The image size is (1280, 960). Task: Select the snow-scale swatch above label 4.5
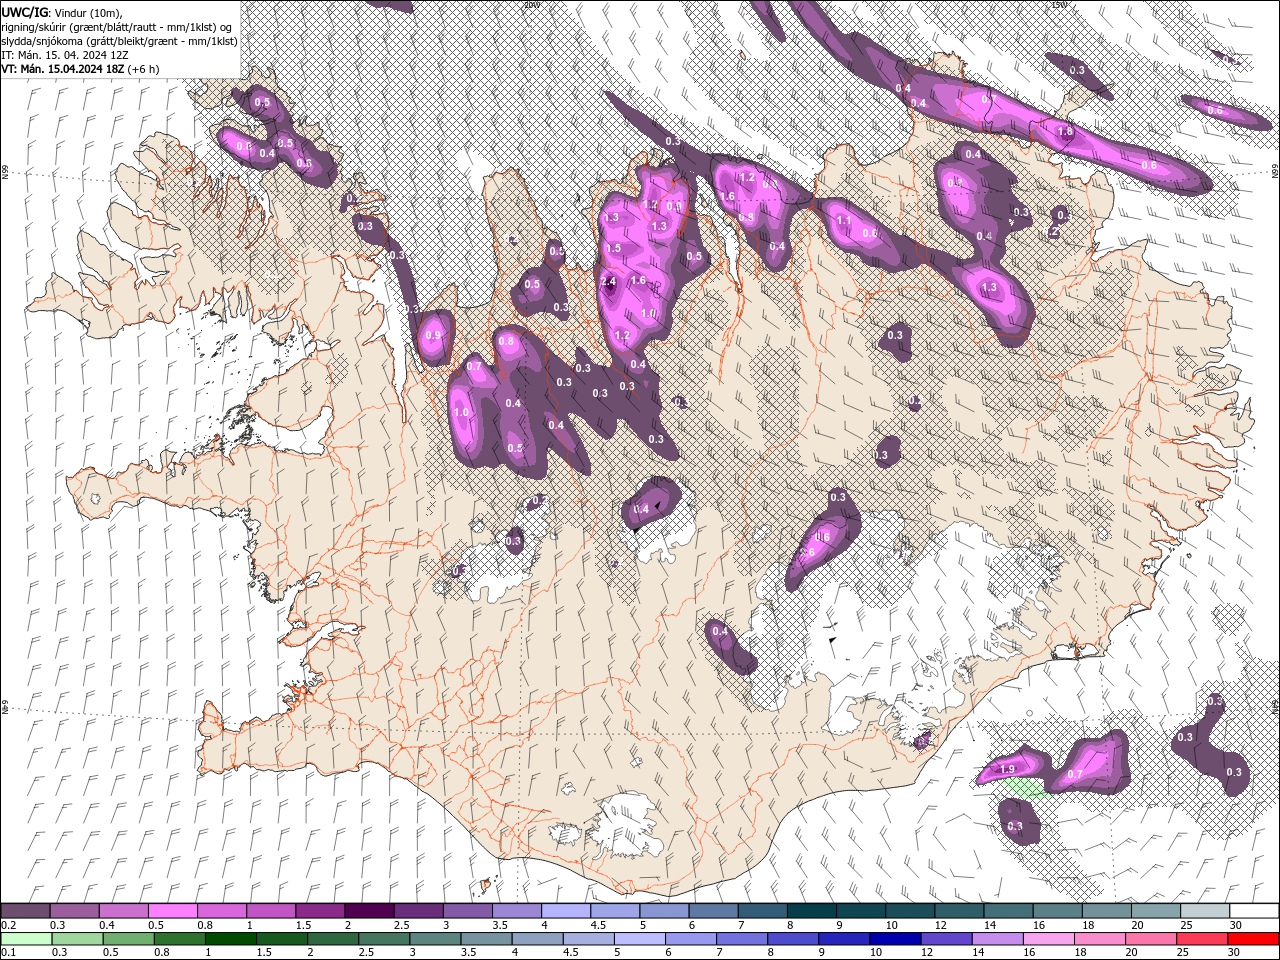(x=615, y=911)
